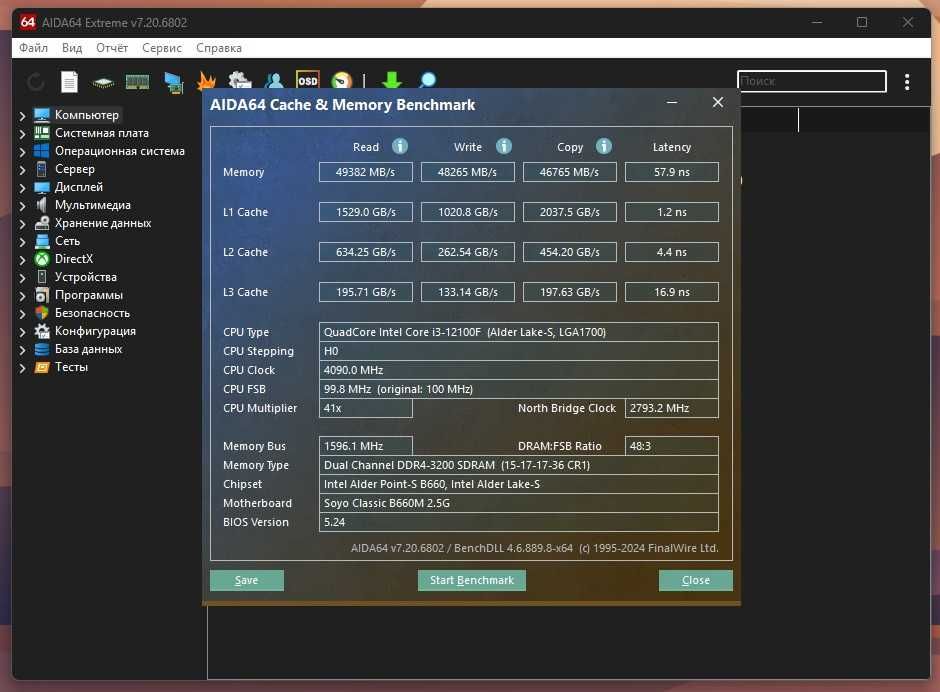Click the Поиск search input field
Screen dimensions: 940x692
click(x=811, y=81)
